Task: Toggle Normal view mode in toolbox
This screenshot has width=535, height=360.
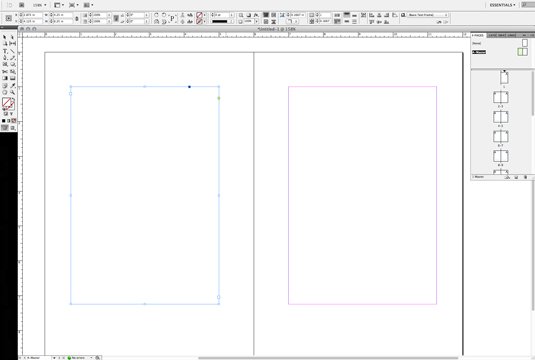Action: [x=5, y=128]
